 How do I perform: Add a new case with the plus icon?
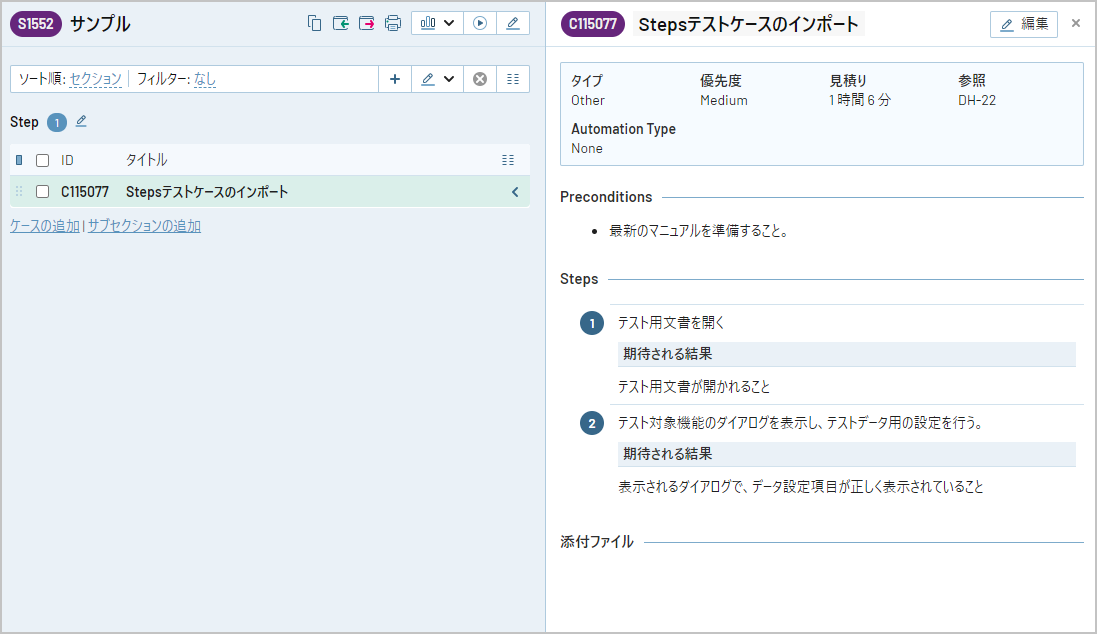point(395,78)
